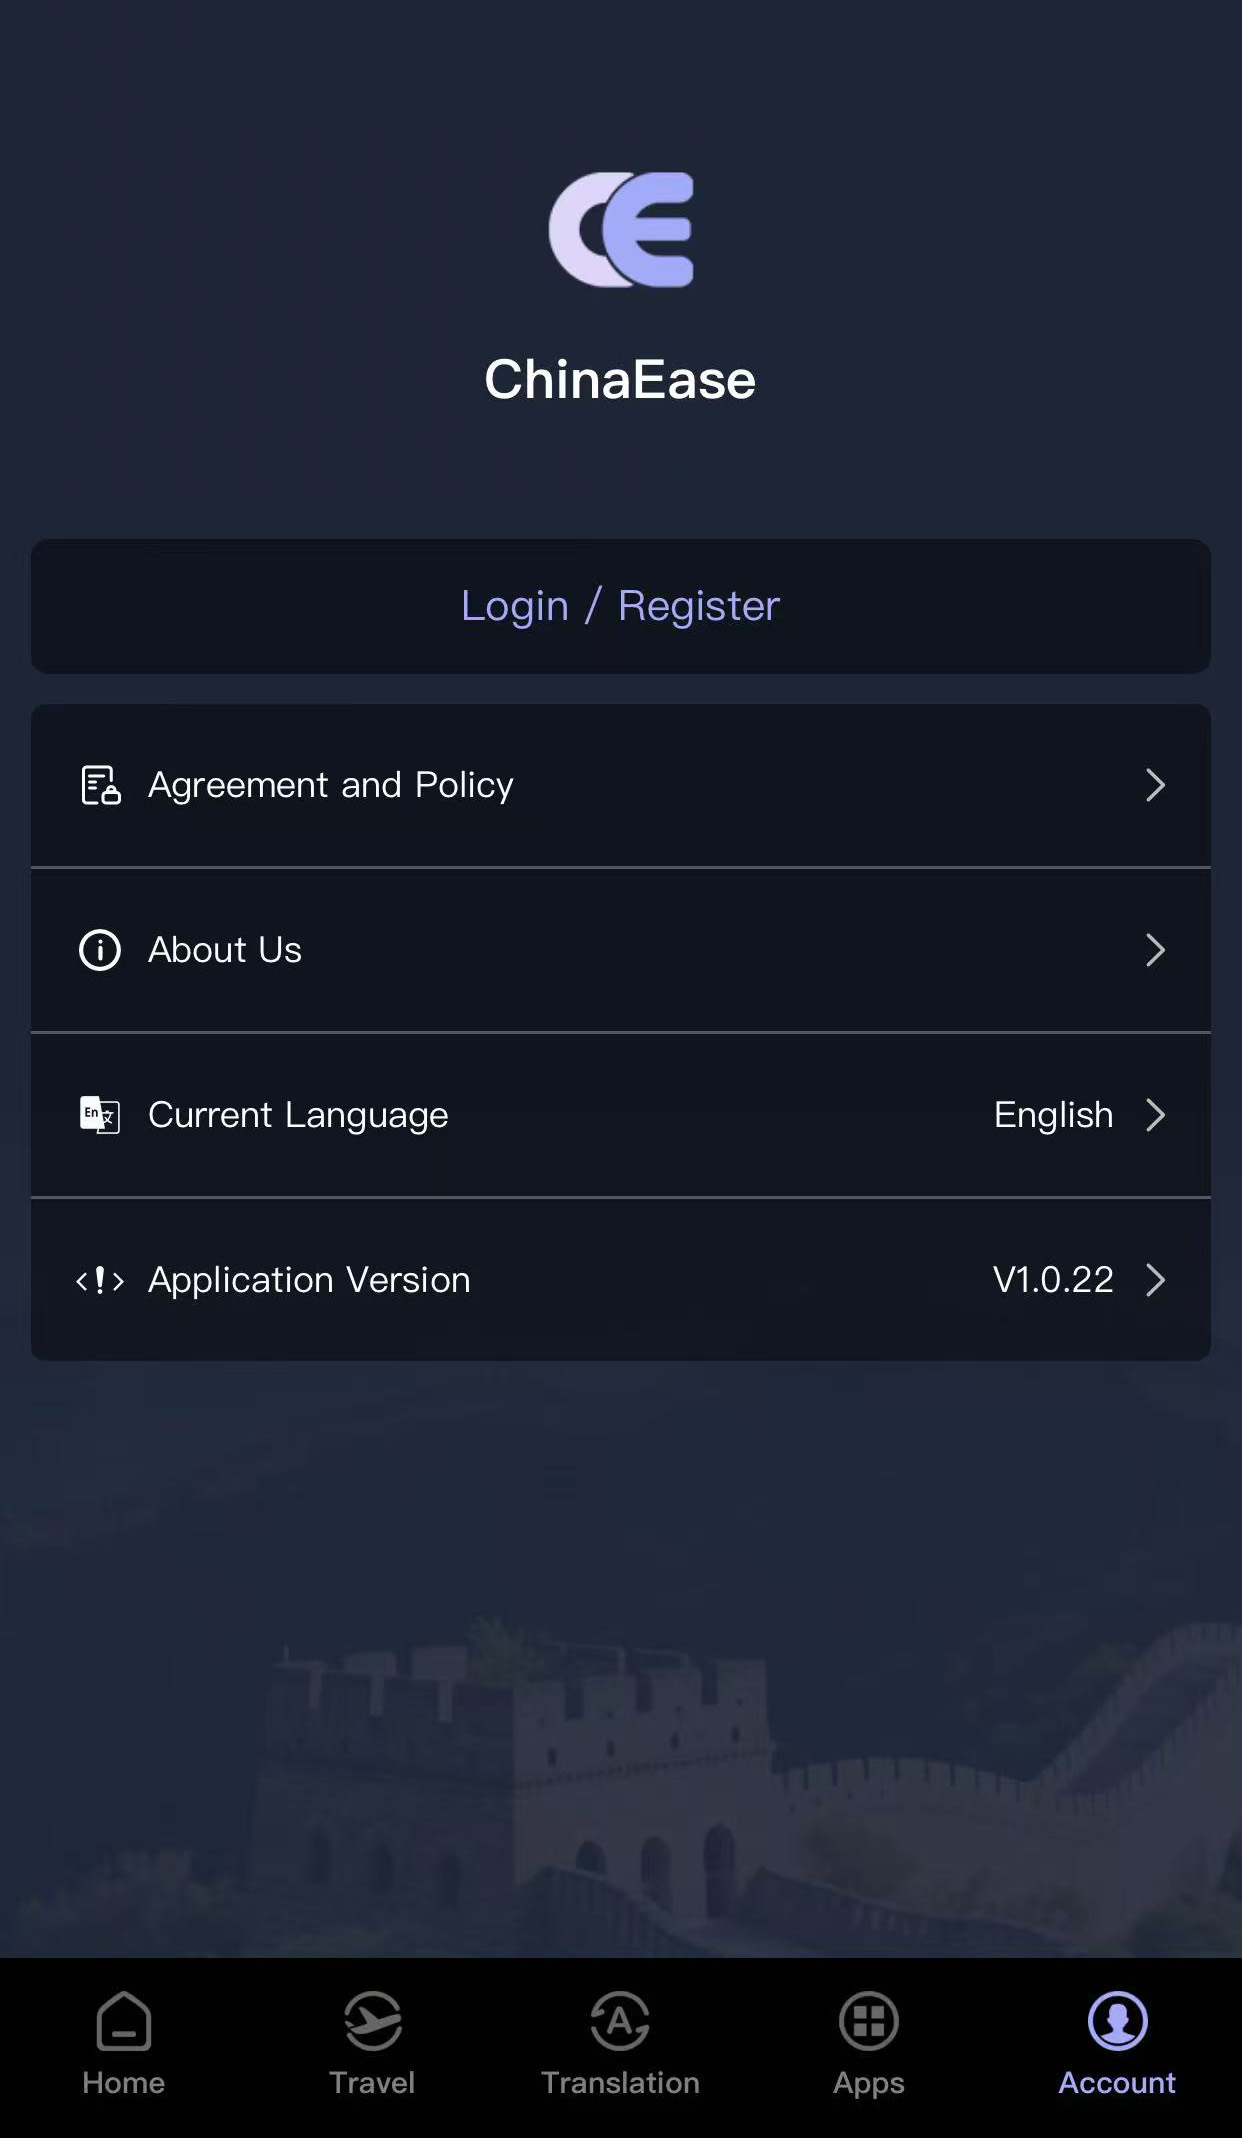Click the About Us info icon
This screenshot has height=2138, width=1242.
(100, 950)
